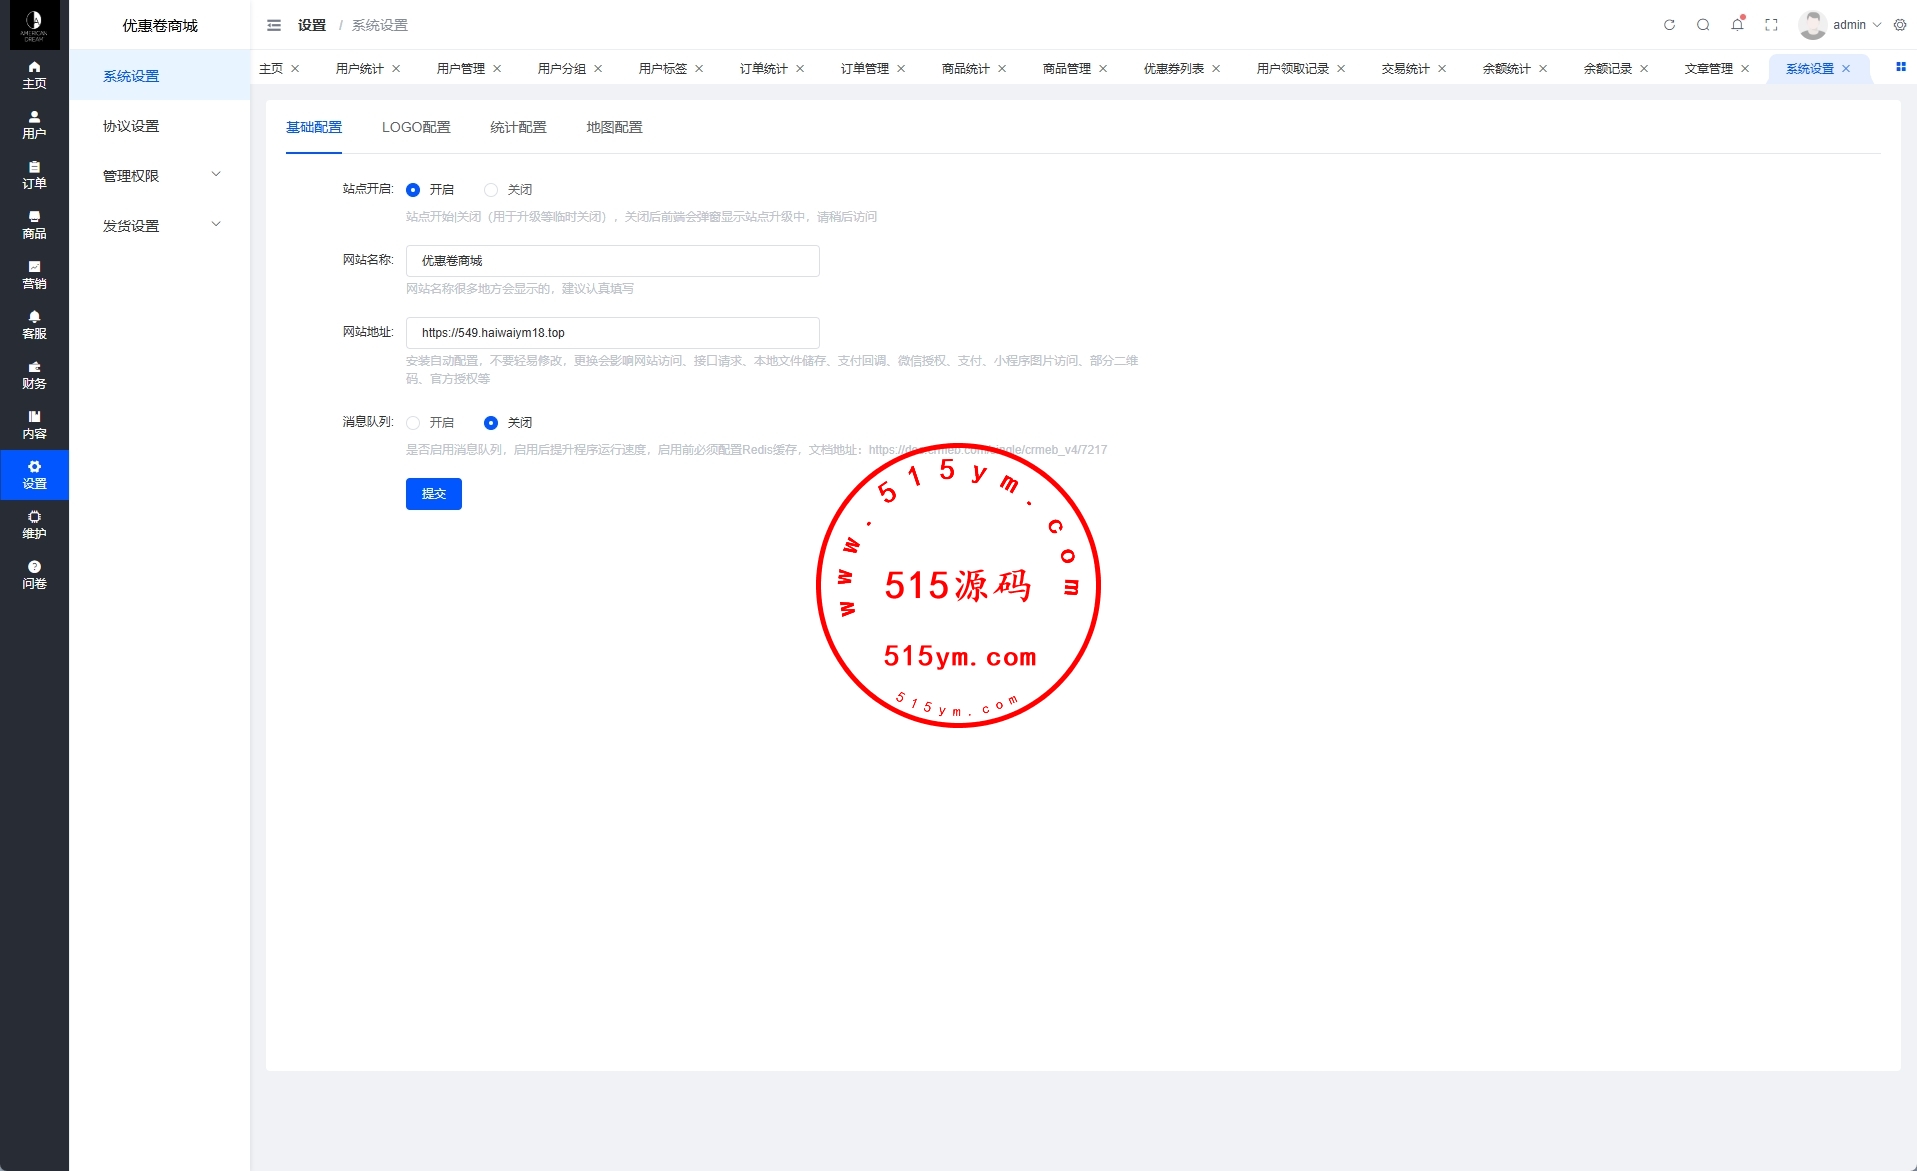Open the 财务 finance sidebar icon

coord(34,375)
